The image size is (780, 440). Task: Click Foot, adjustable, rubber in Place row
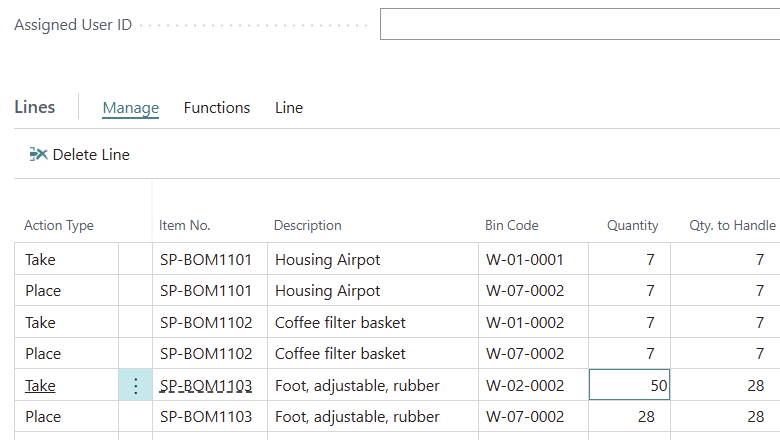pyautogui.click(x=357, y=417)
